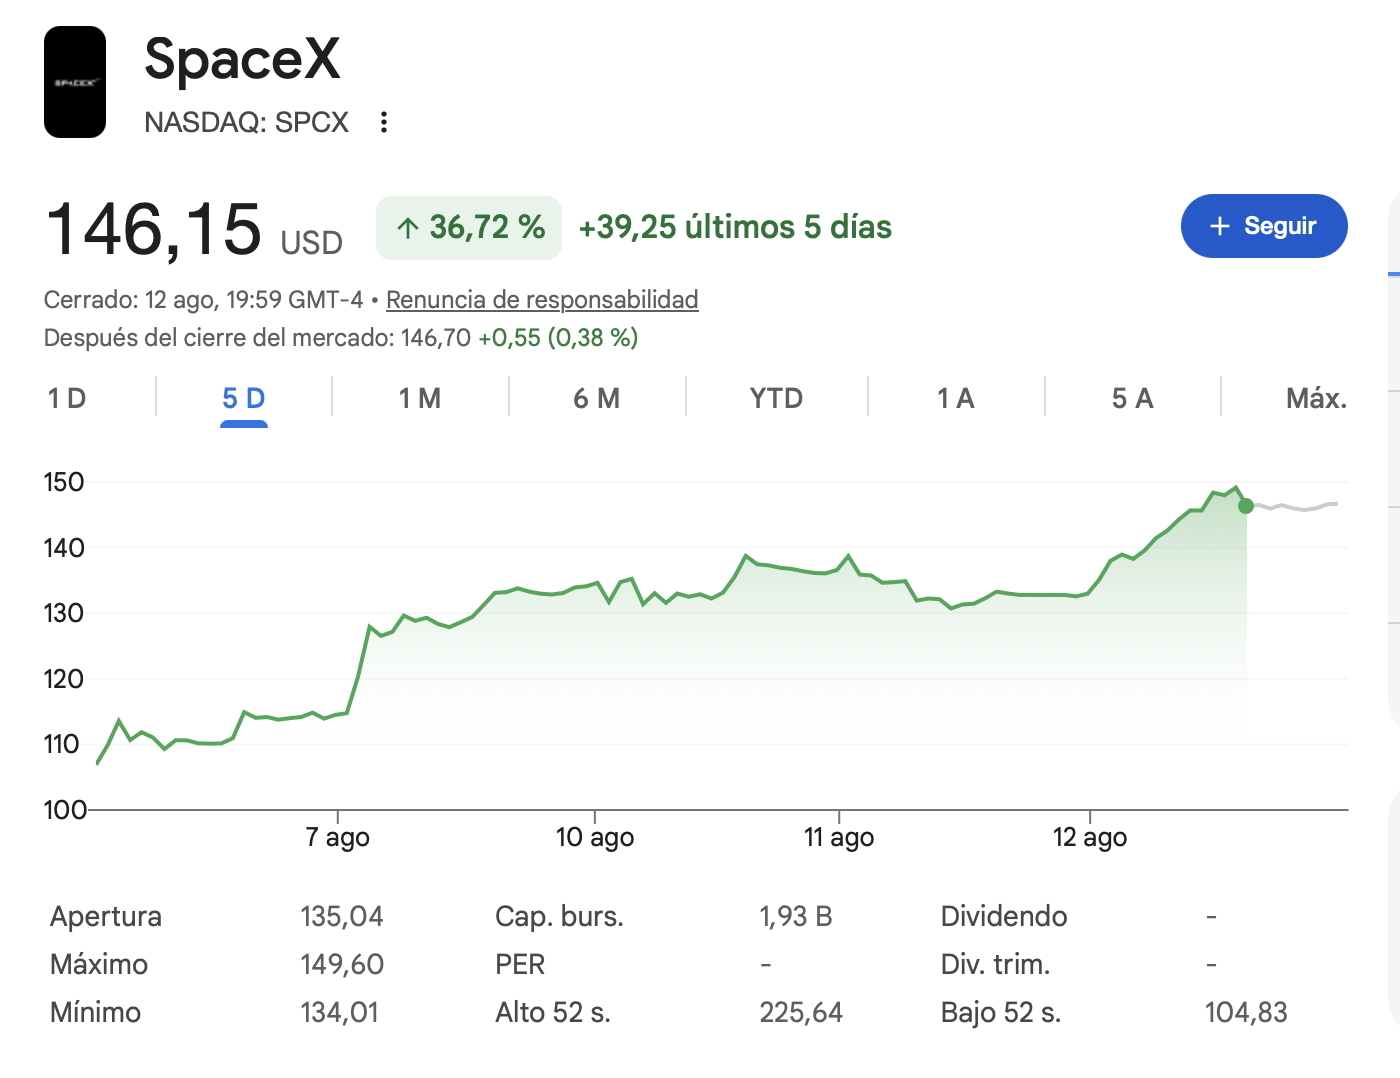Click the green current-price dot on chart
This screenshot has width=1400, height=1078.
(1245, 506)
